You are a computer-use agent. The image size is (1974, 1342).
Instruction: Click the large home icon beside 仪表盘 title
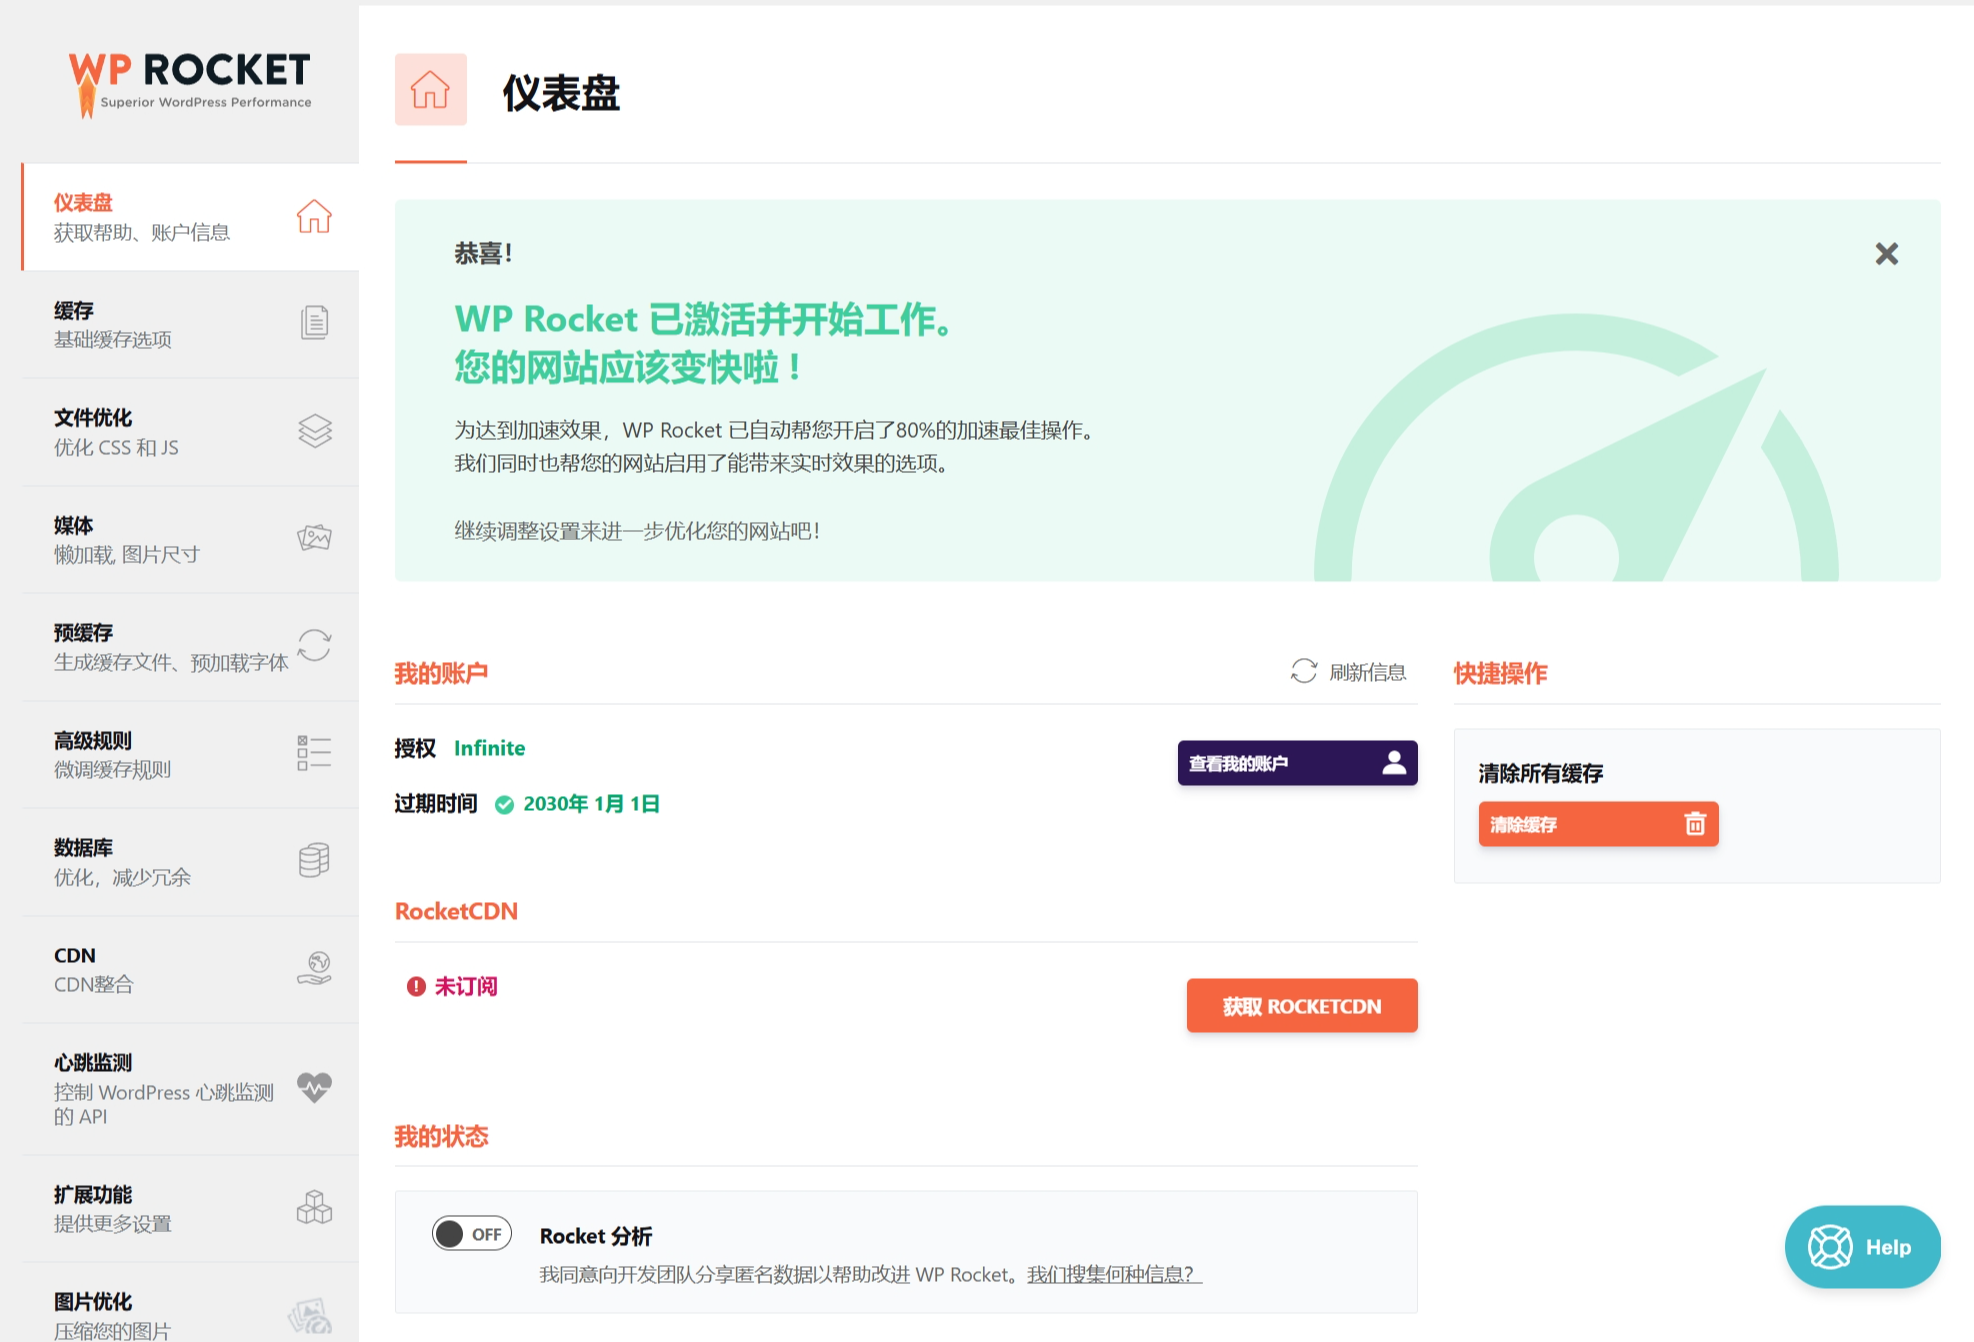tap(431, 89)
